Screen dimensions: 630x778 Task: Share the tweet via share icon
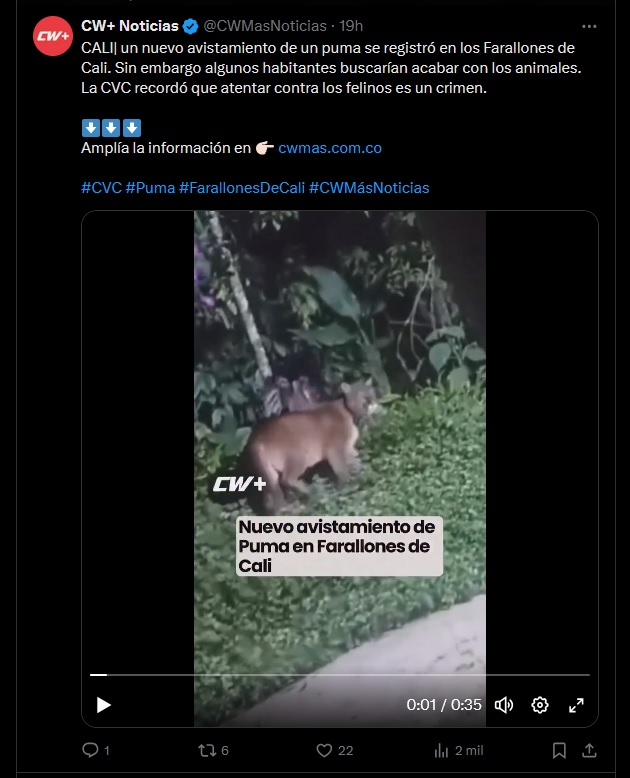[x=589, y=750]
